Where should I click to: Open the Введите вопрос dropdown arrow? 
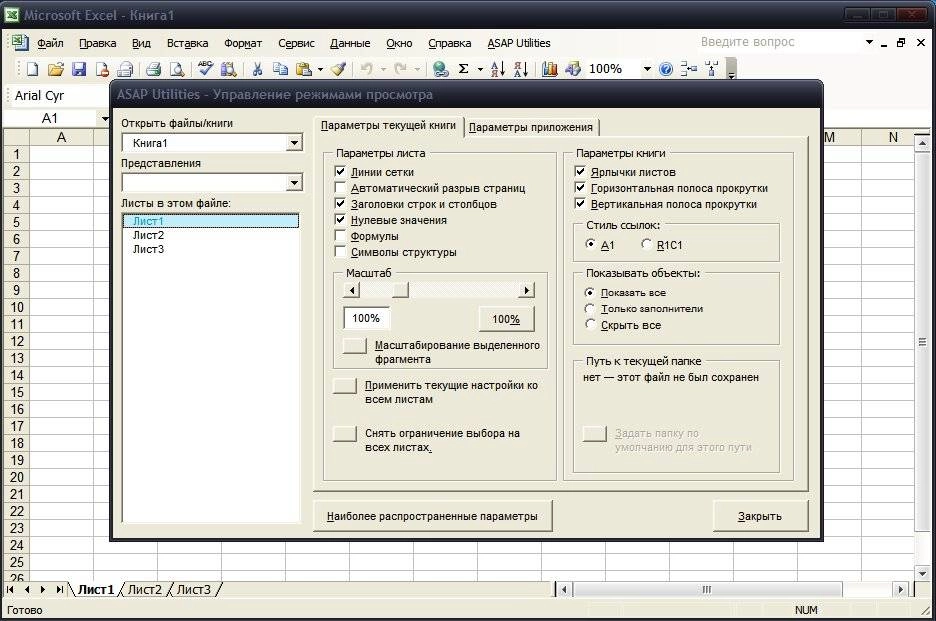point(869,42)
